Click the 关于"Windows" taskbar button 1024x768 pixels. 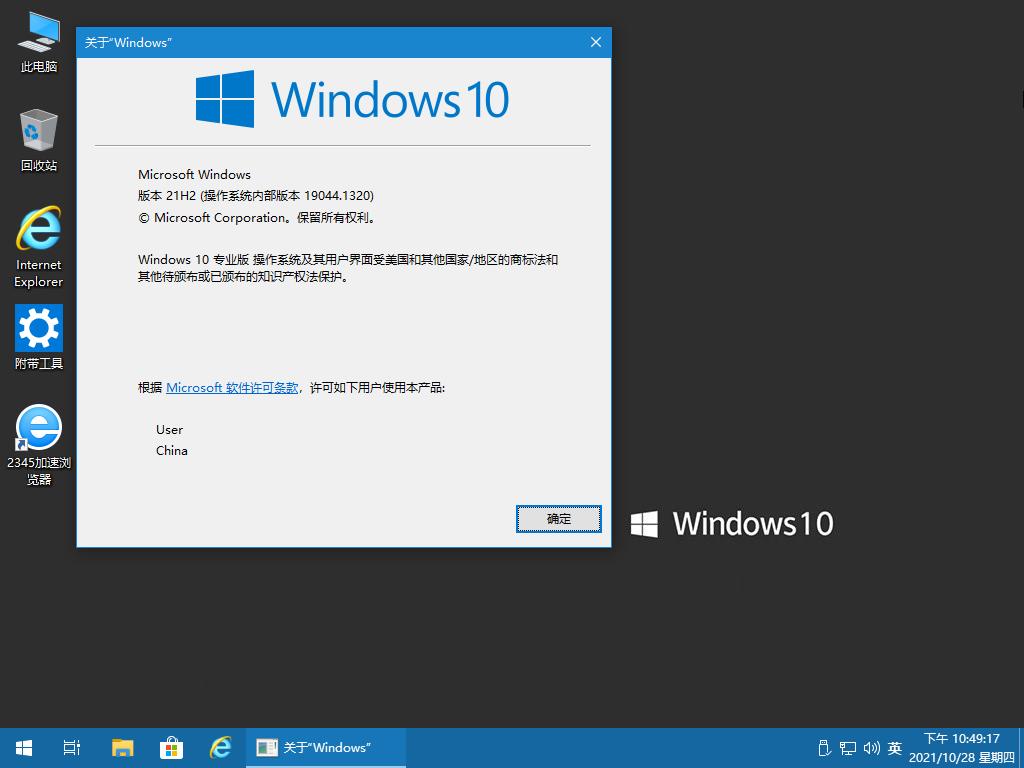click(326, 748)
